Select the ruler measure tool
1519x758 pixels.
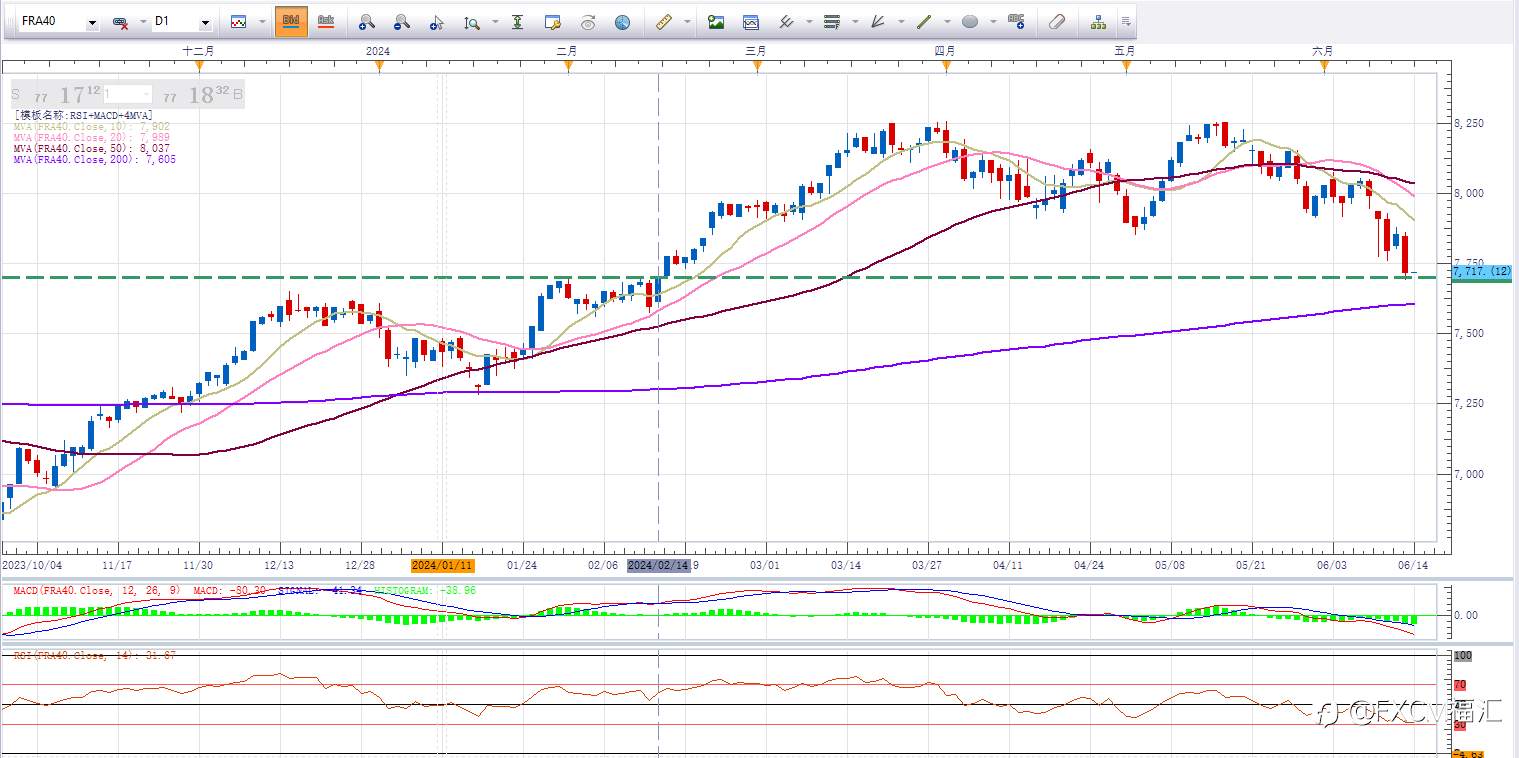coord(663,22)
